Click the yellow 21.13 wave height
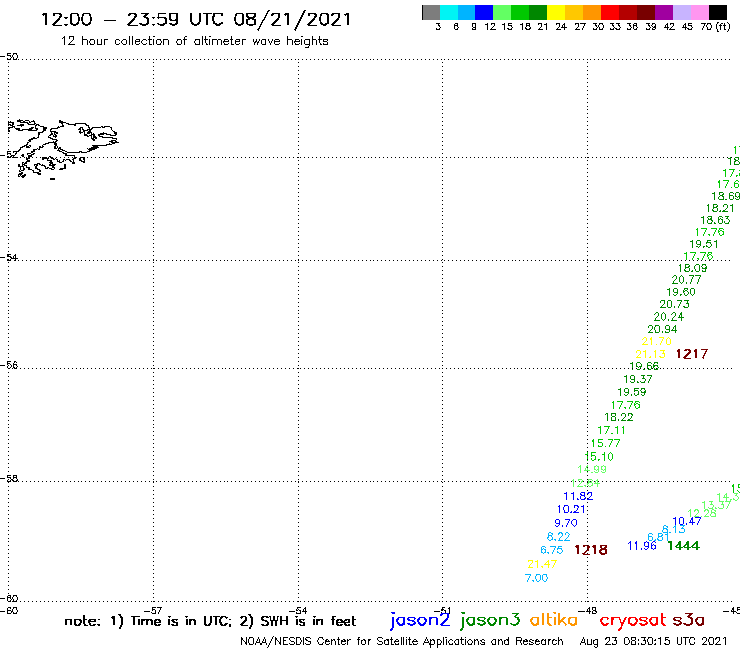This screenshot has width=740, height=650. 650,354
